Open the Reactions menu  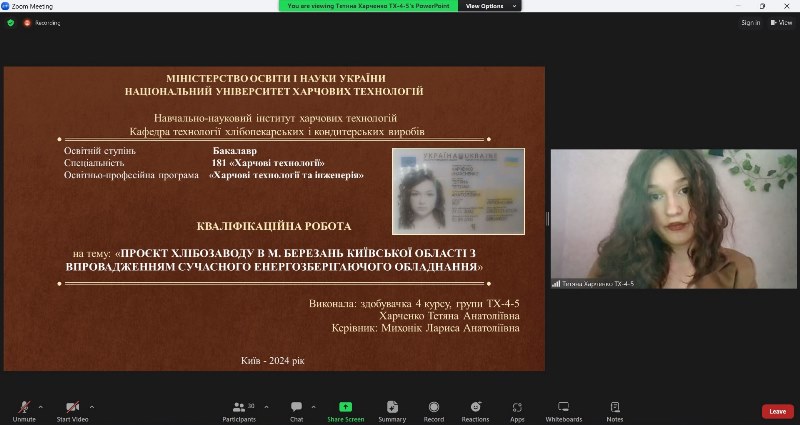tap(475, 411)
